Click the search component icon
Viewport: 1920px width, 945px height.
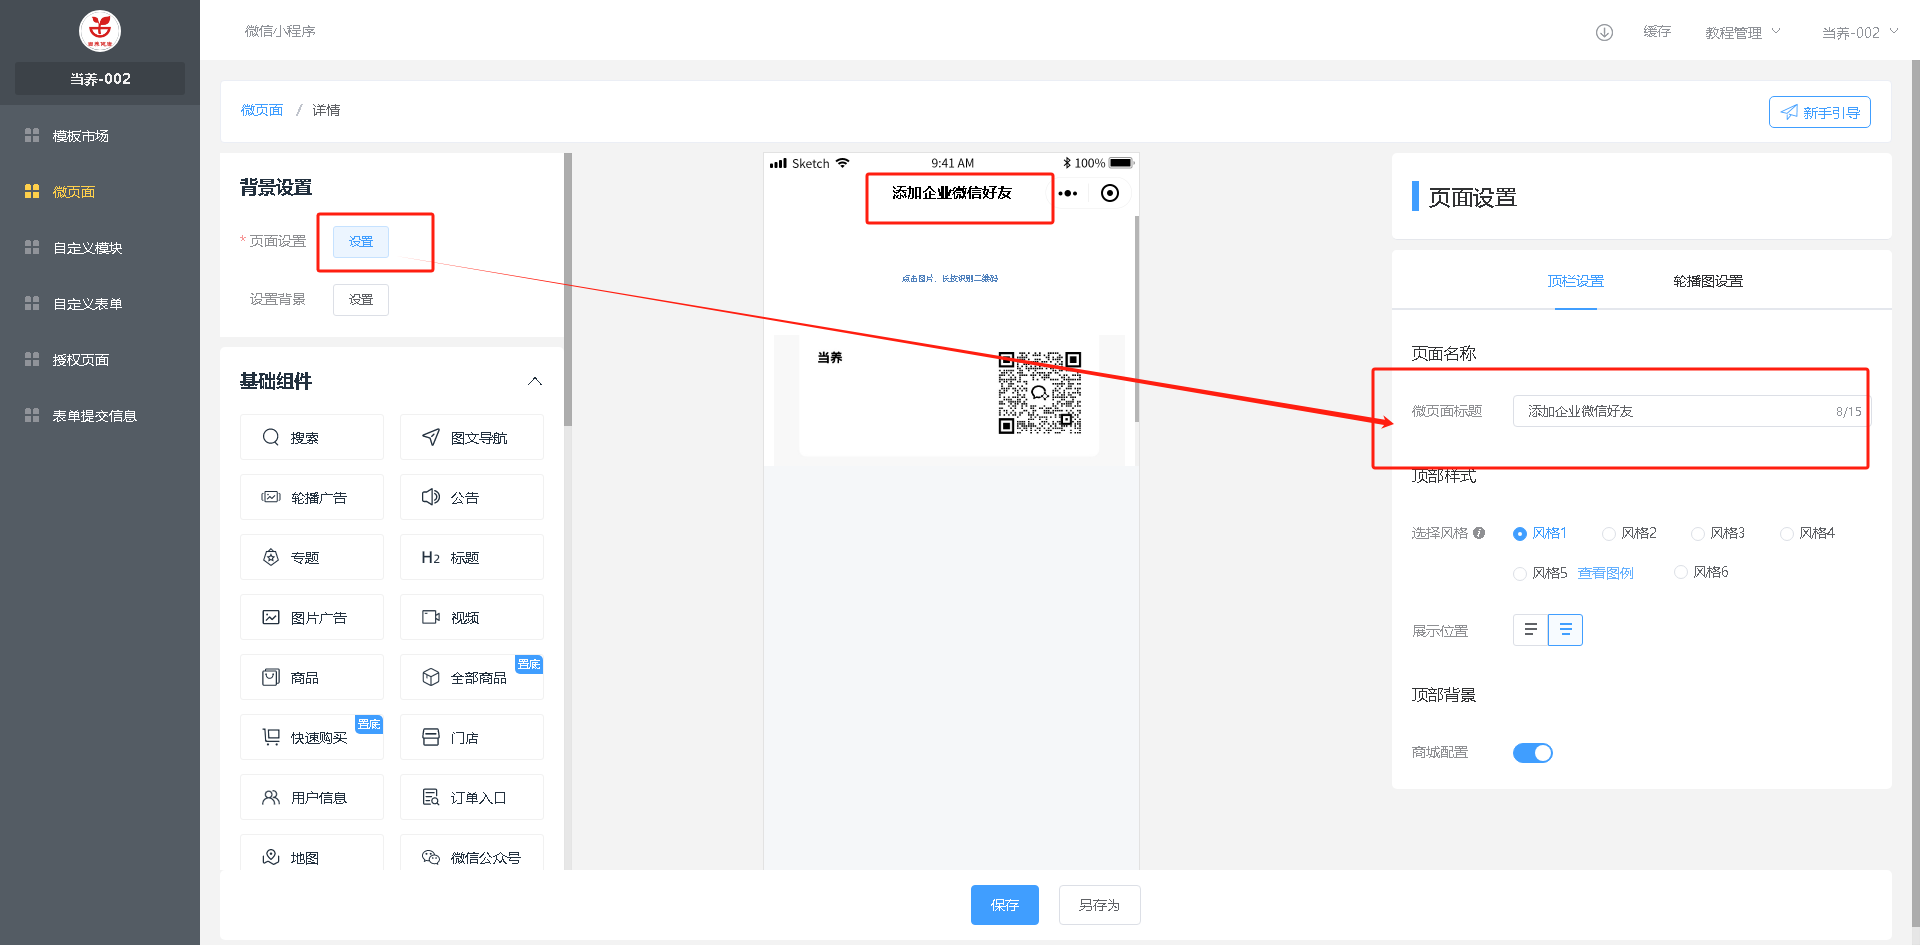pos(271,437)
